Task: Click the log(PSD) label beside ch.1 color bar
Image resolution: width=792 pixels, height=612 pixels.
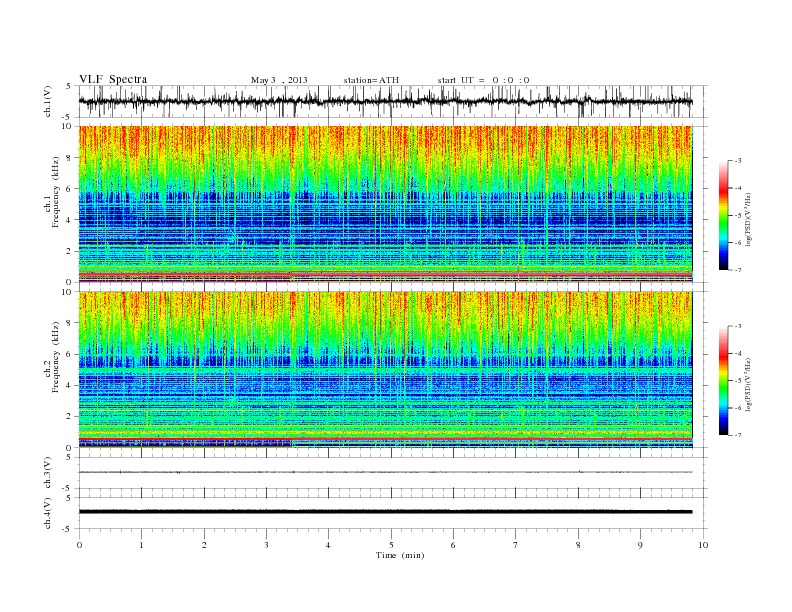Action: 749,218
